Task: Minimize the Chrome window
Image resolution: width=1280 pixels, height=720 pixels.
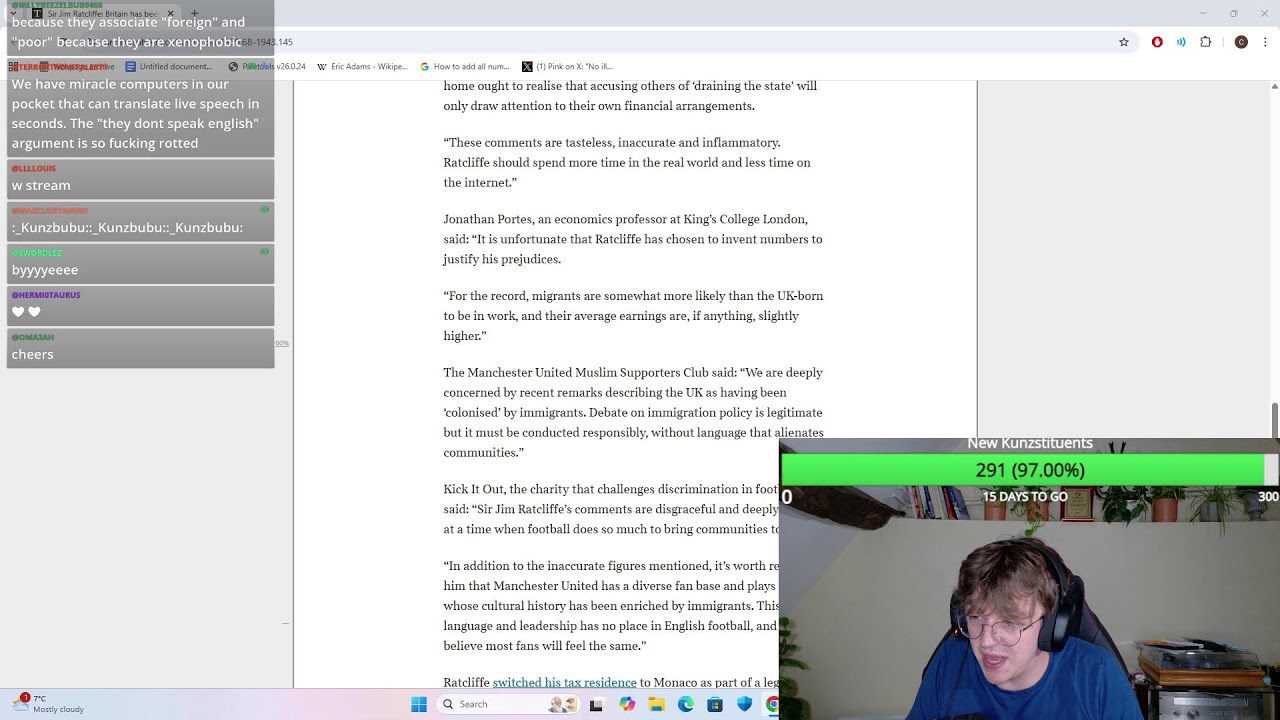Action: click(x=1203, y=13)
